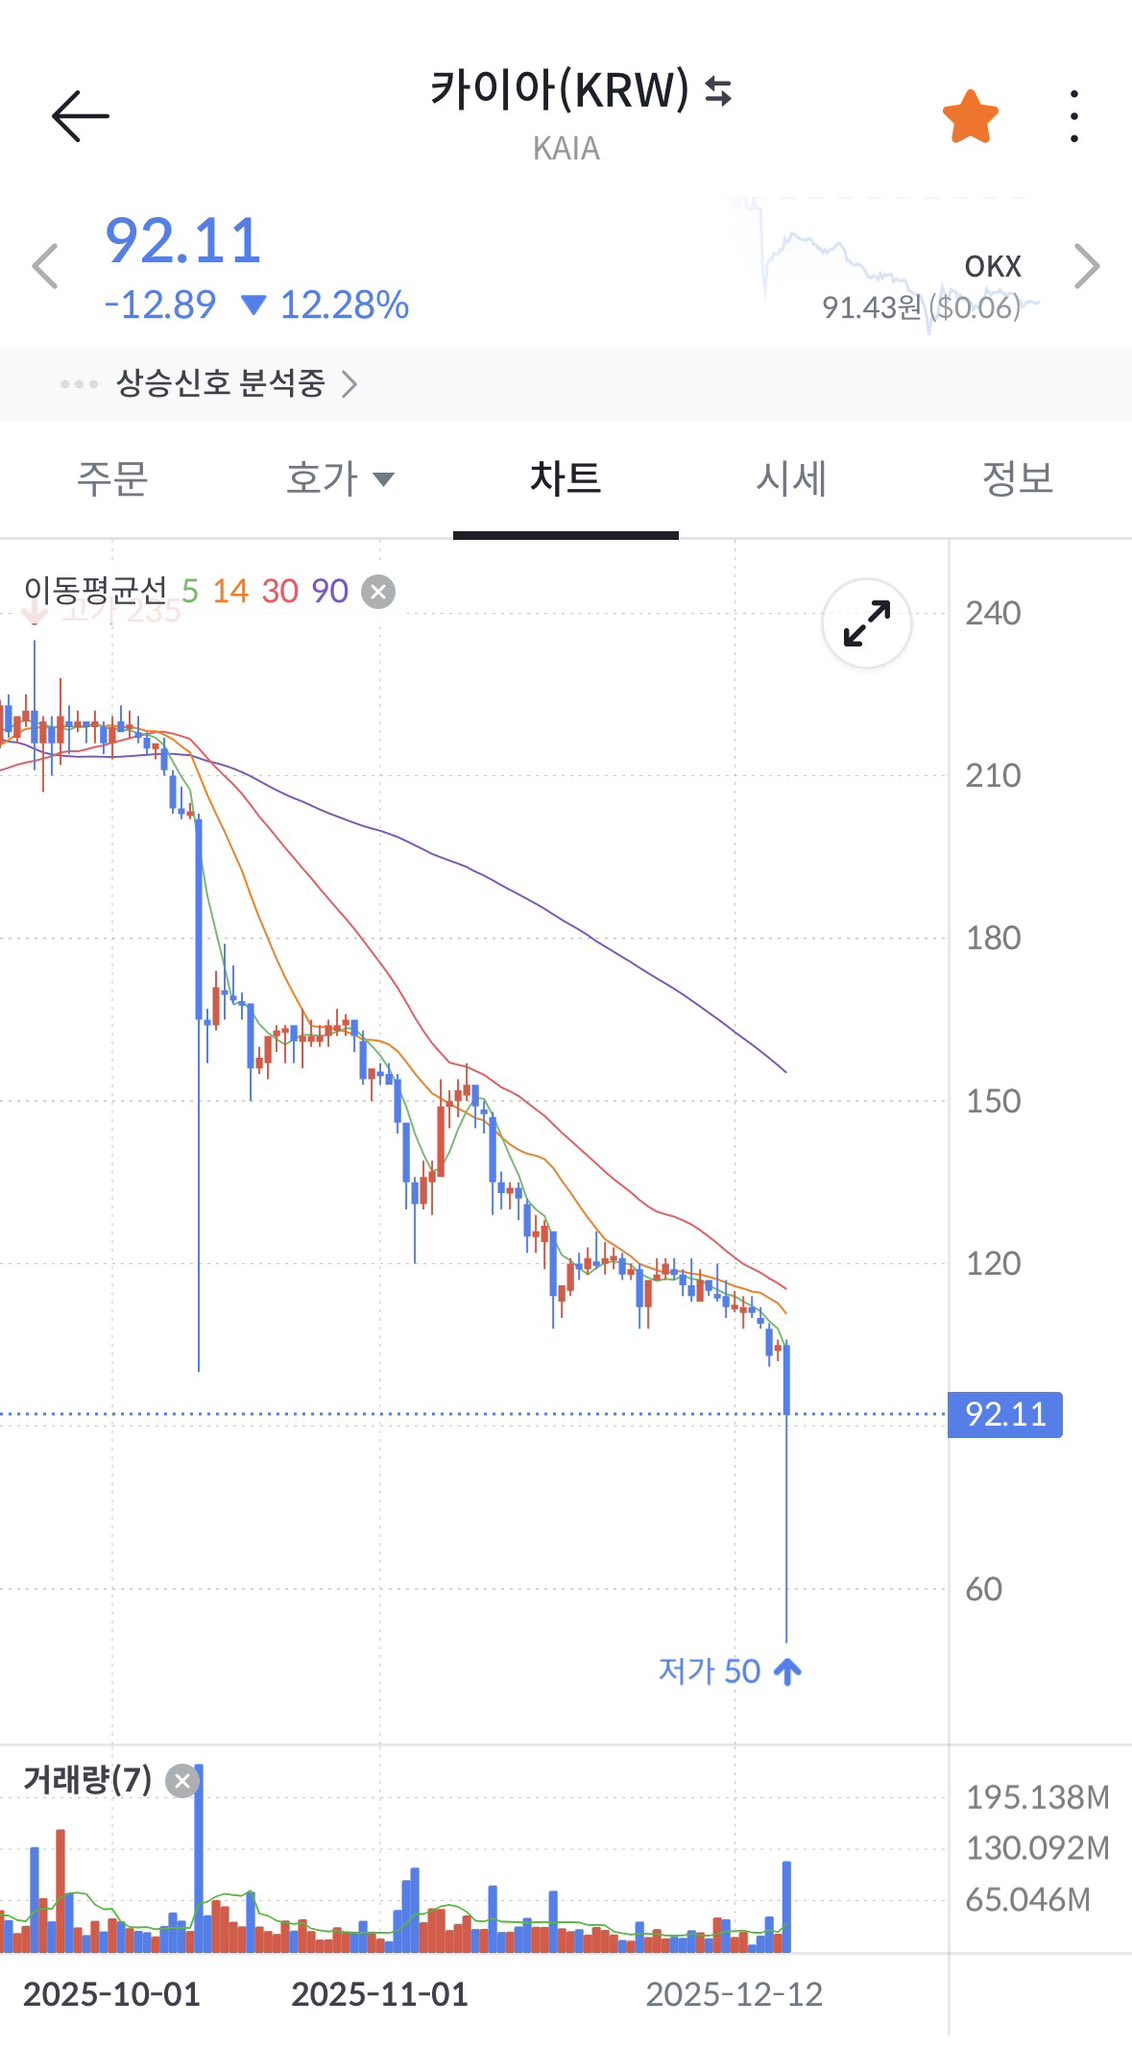Switch to the 시세 tab
Image resolution: width=1132 pixels, height=2048 pixels.
pyautogui.click(x=791, y=479)
